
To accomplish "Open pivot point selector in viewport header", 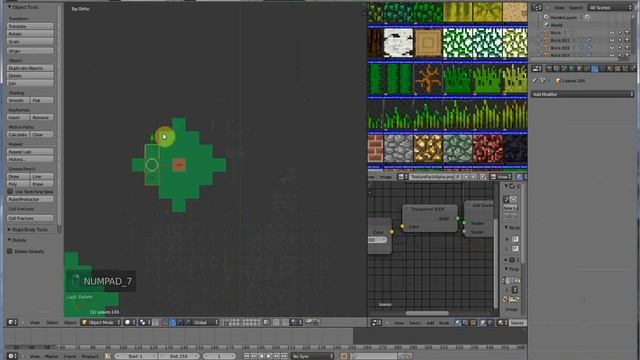I will [144, 322].
